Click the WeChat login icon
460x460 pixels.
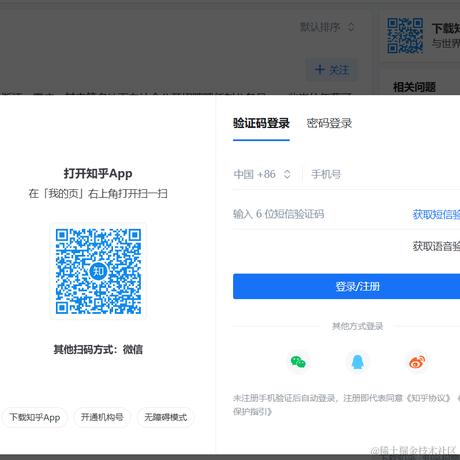coord(298,362)
